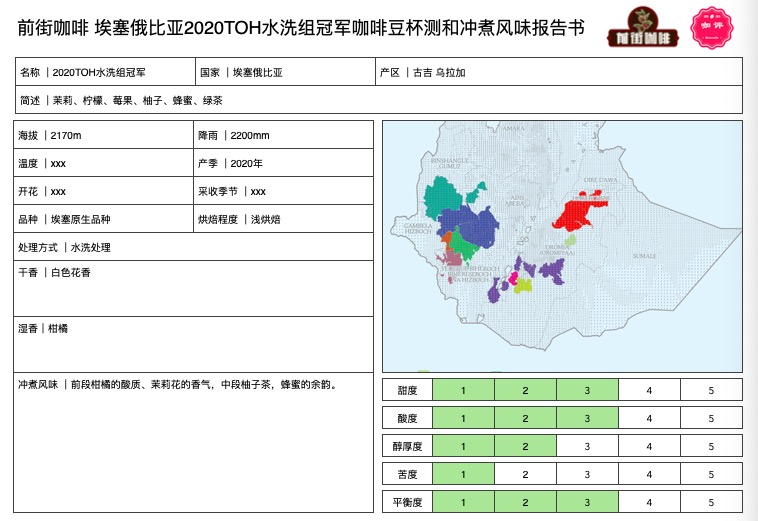The width and height of the screenshot is (758, 521).
Task: Click the magenta region on the map
Action: click(512, 277)
